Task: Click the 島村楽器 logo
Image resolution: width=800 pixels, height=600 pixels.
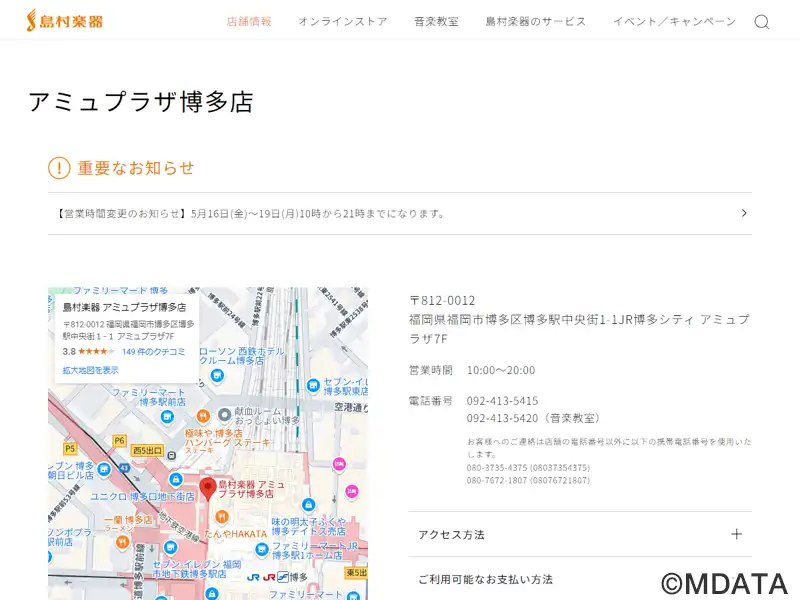Action: pos(65,21)
